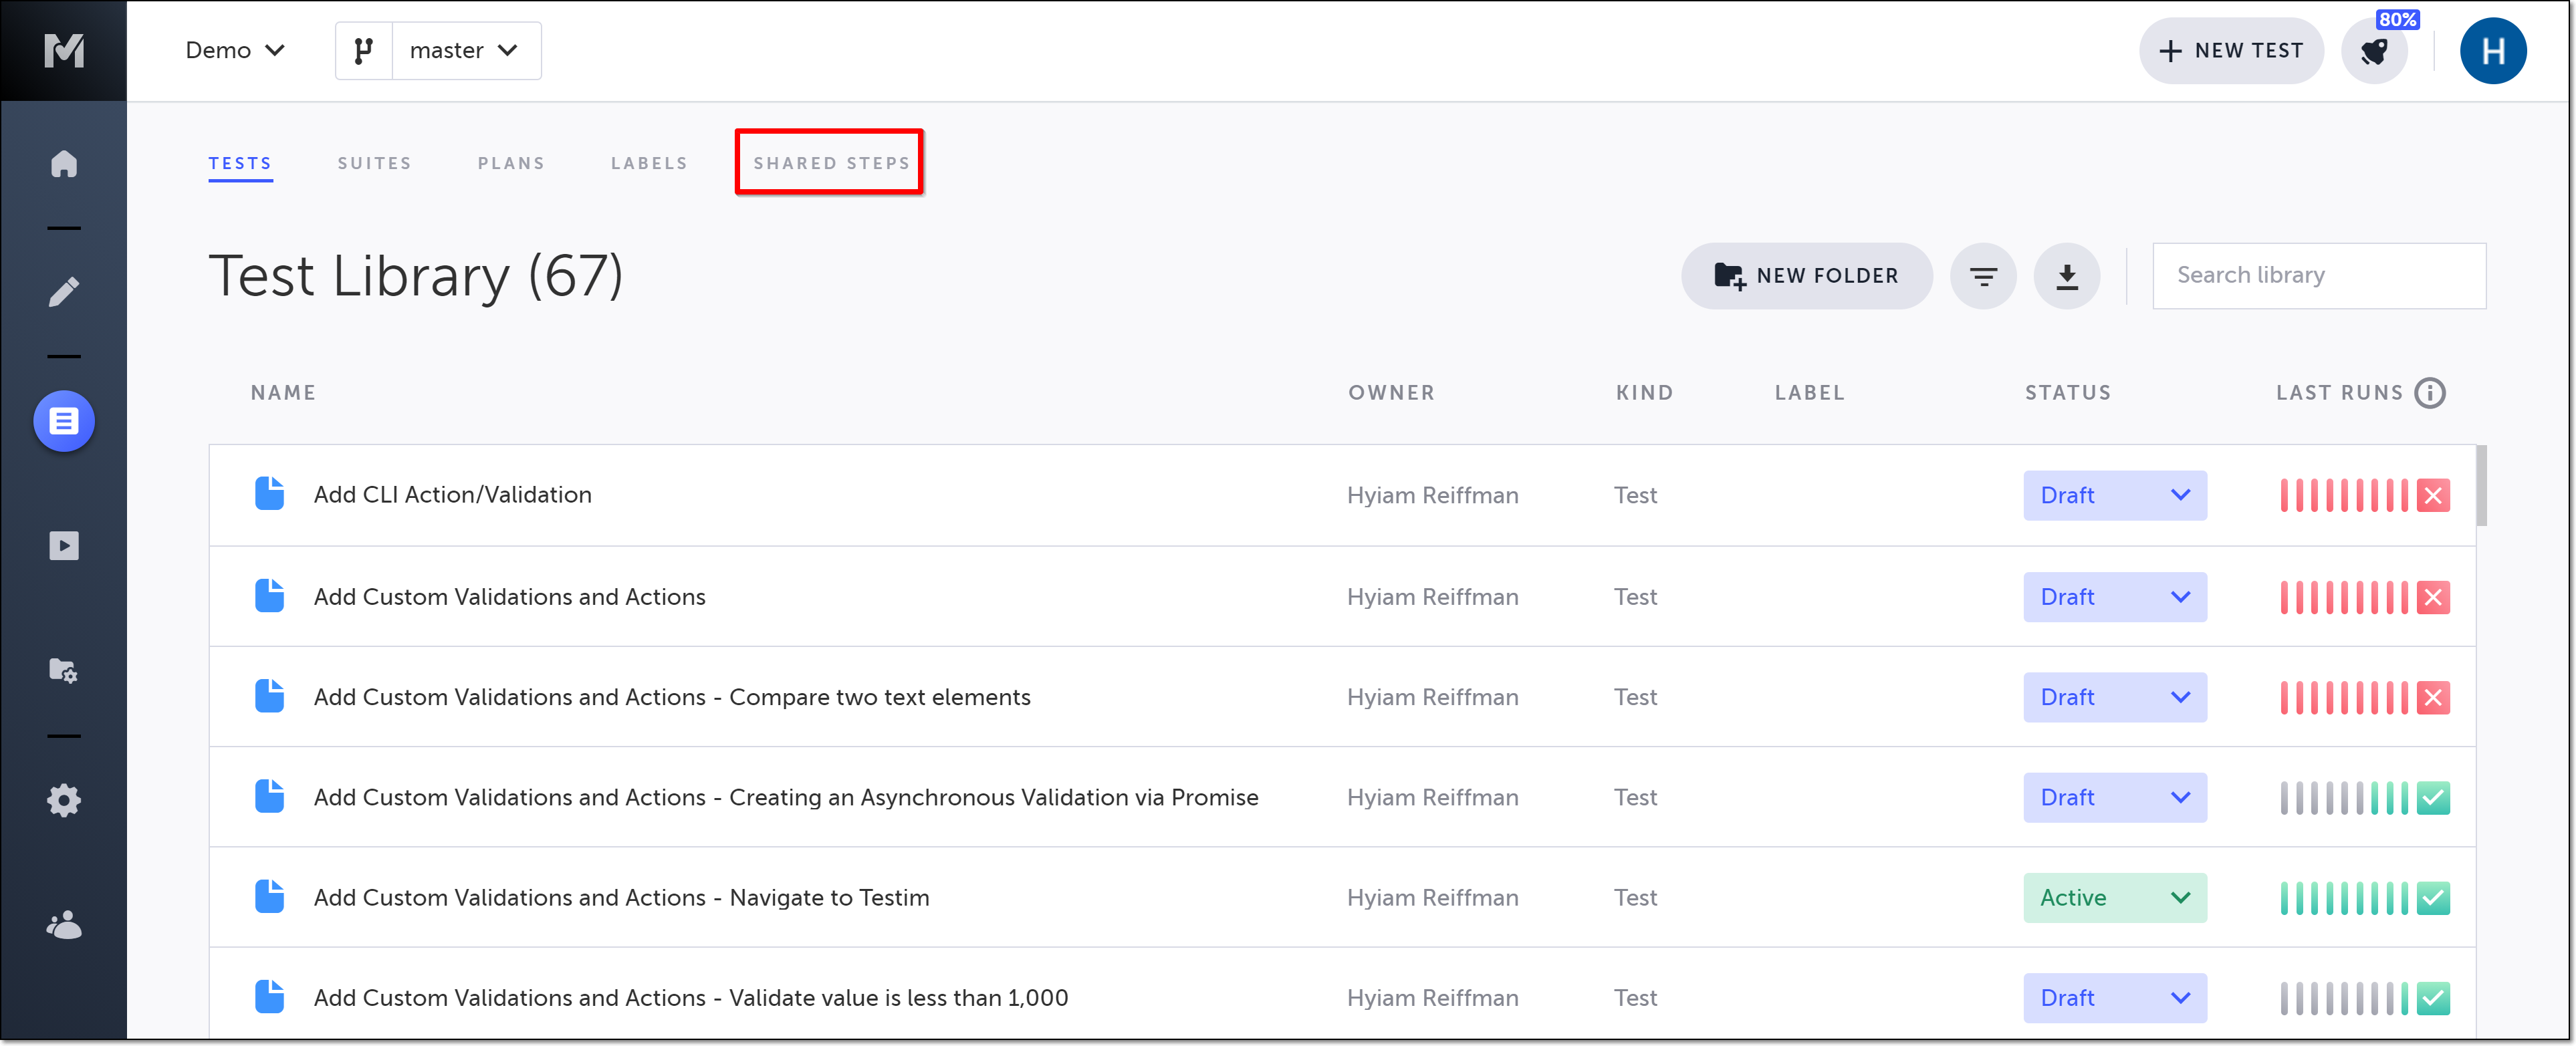Click Kind value Test in Navigate to Testim row

1635,898
